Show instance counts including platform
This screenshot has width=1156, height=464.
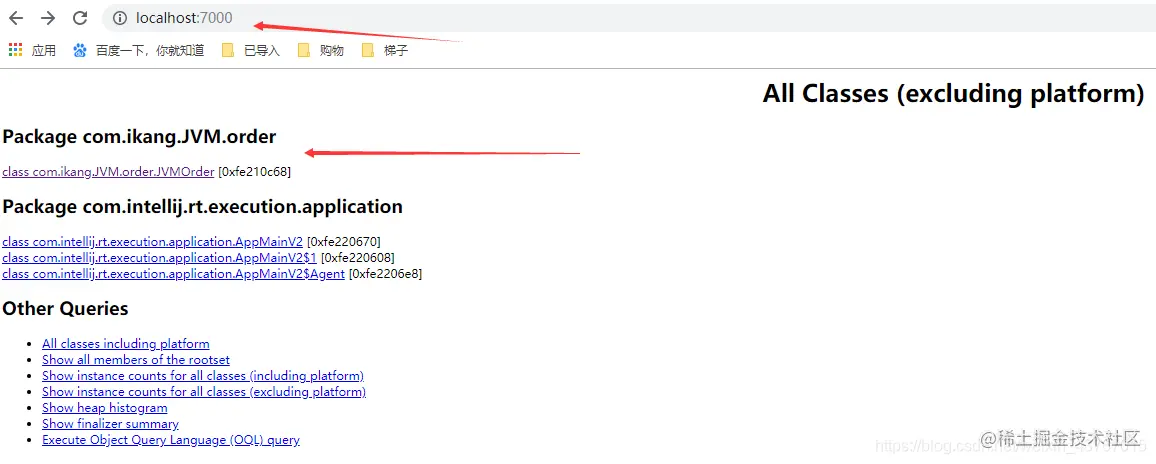pyautogui.click(x=203, y=375)
